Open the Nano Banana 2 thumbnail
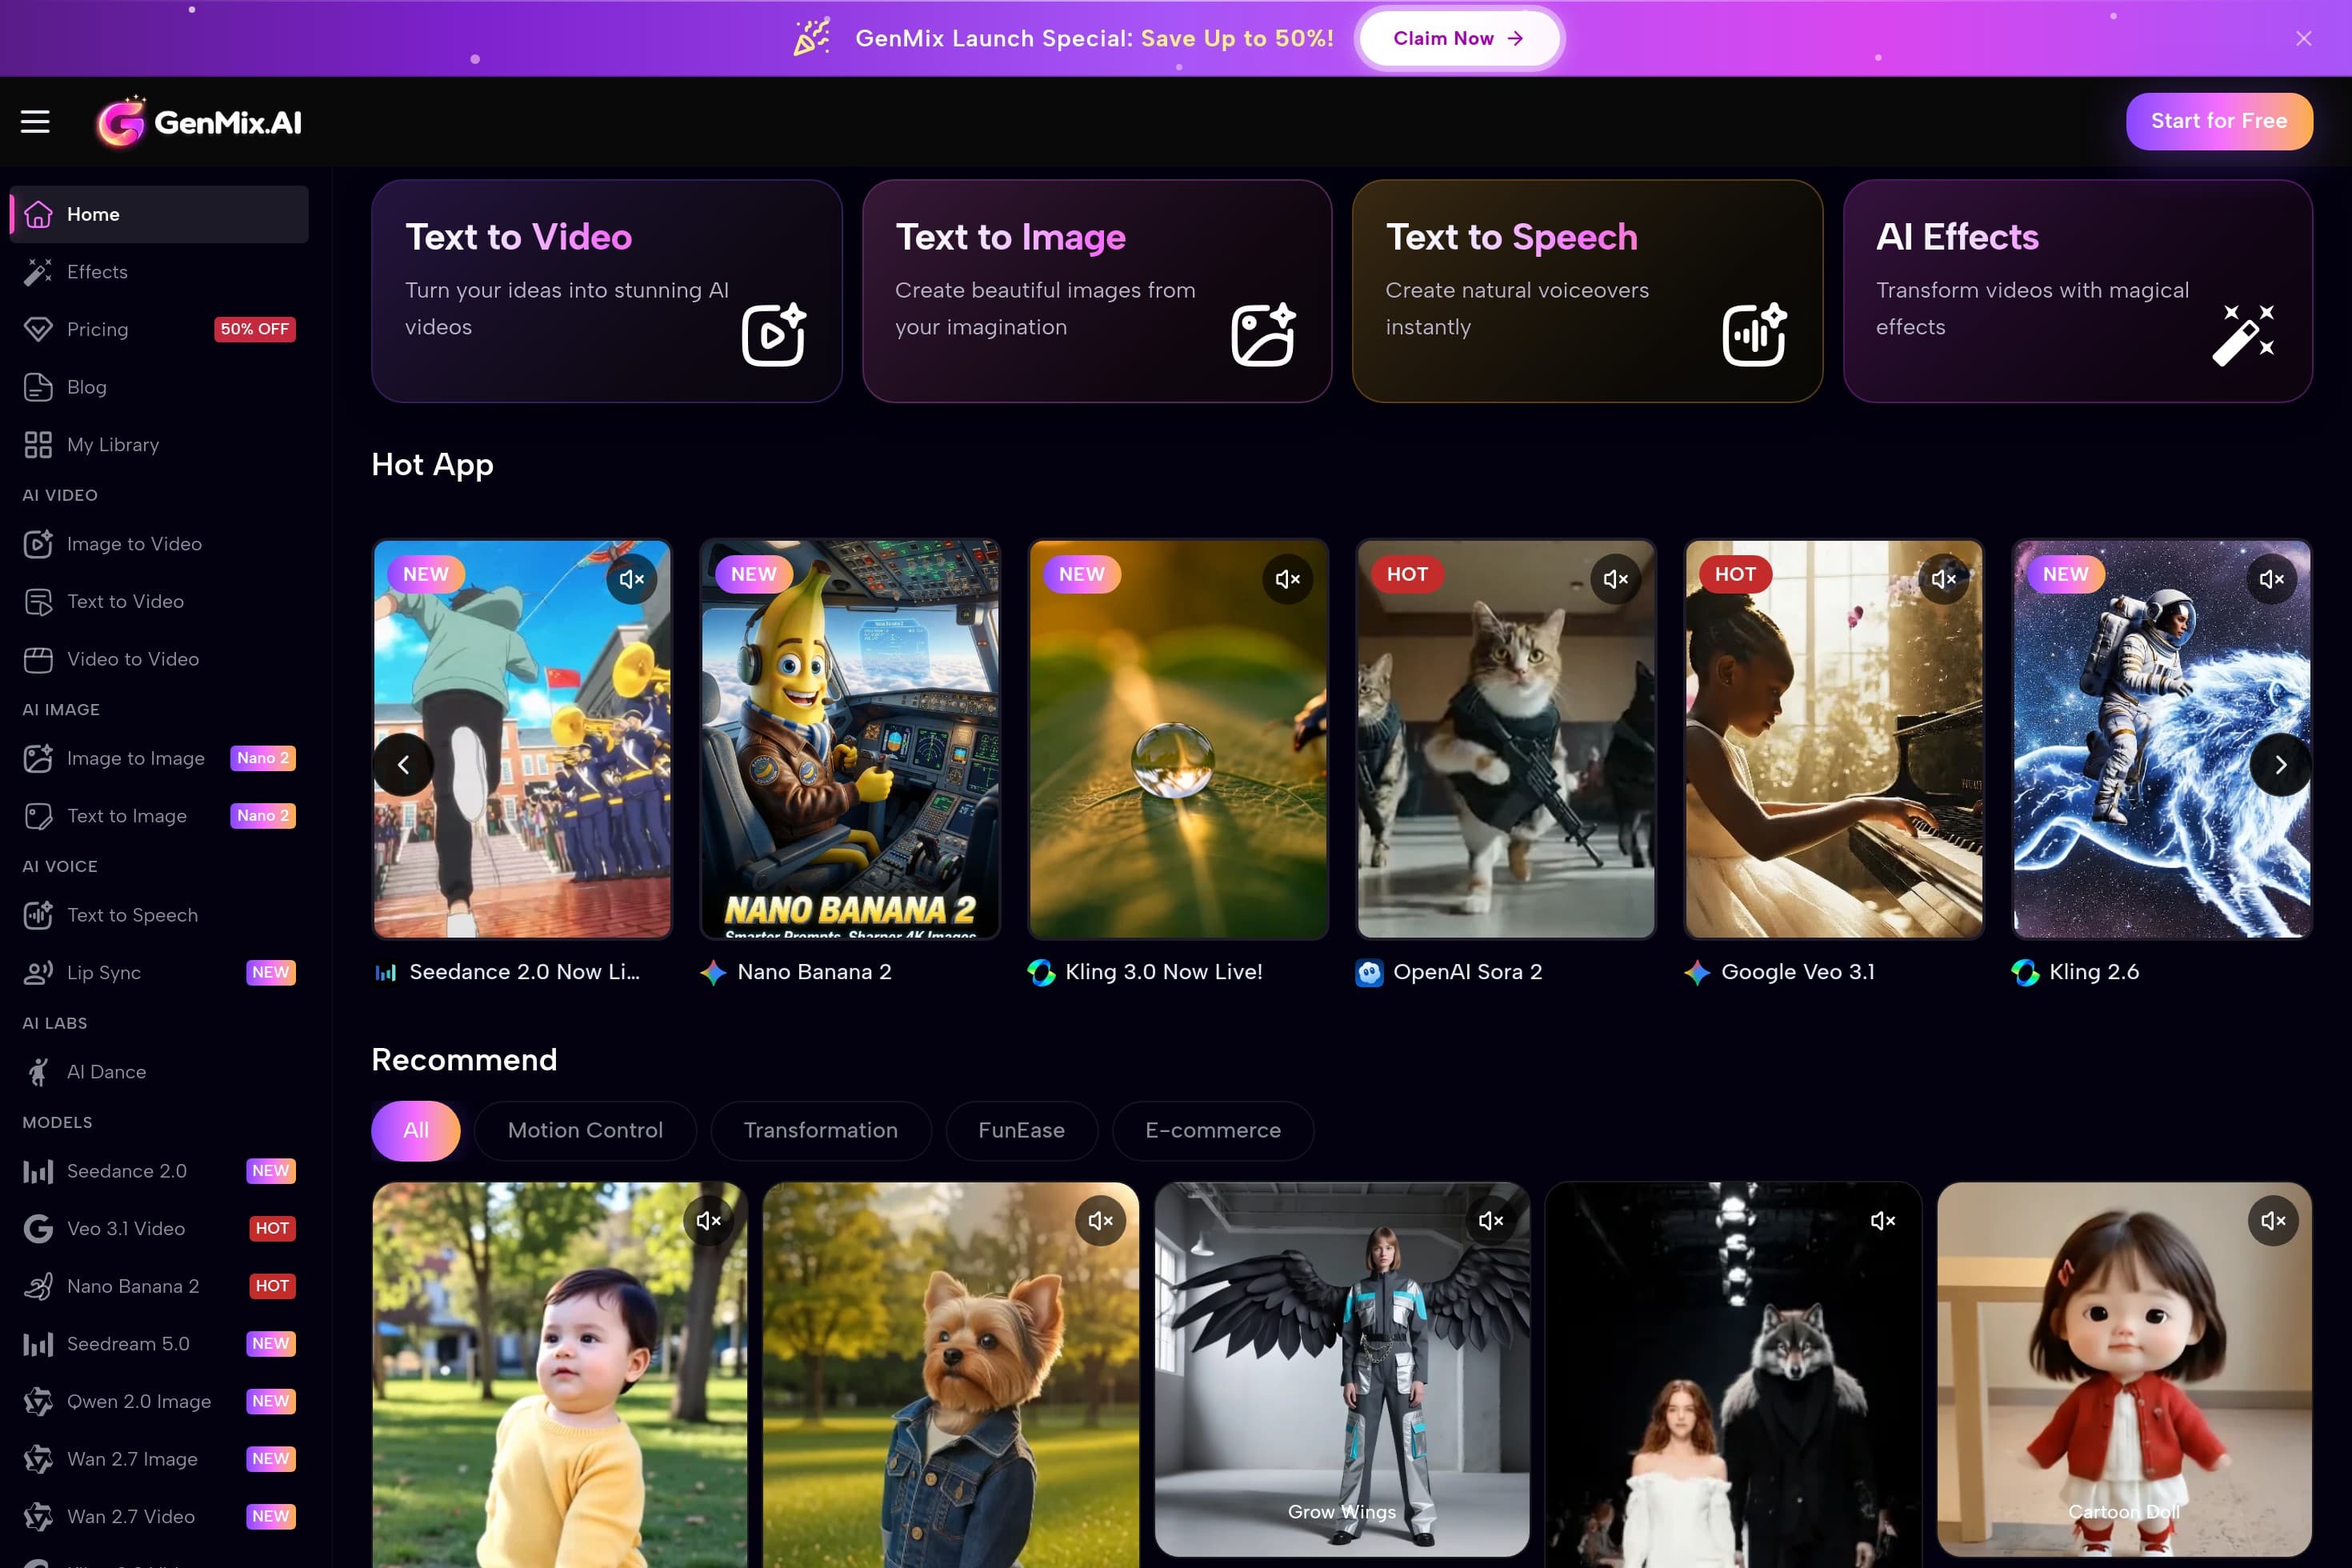The image size is (2352, 1568). tap(850, 739)
